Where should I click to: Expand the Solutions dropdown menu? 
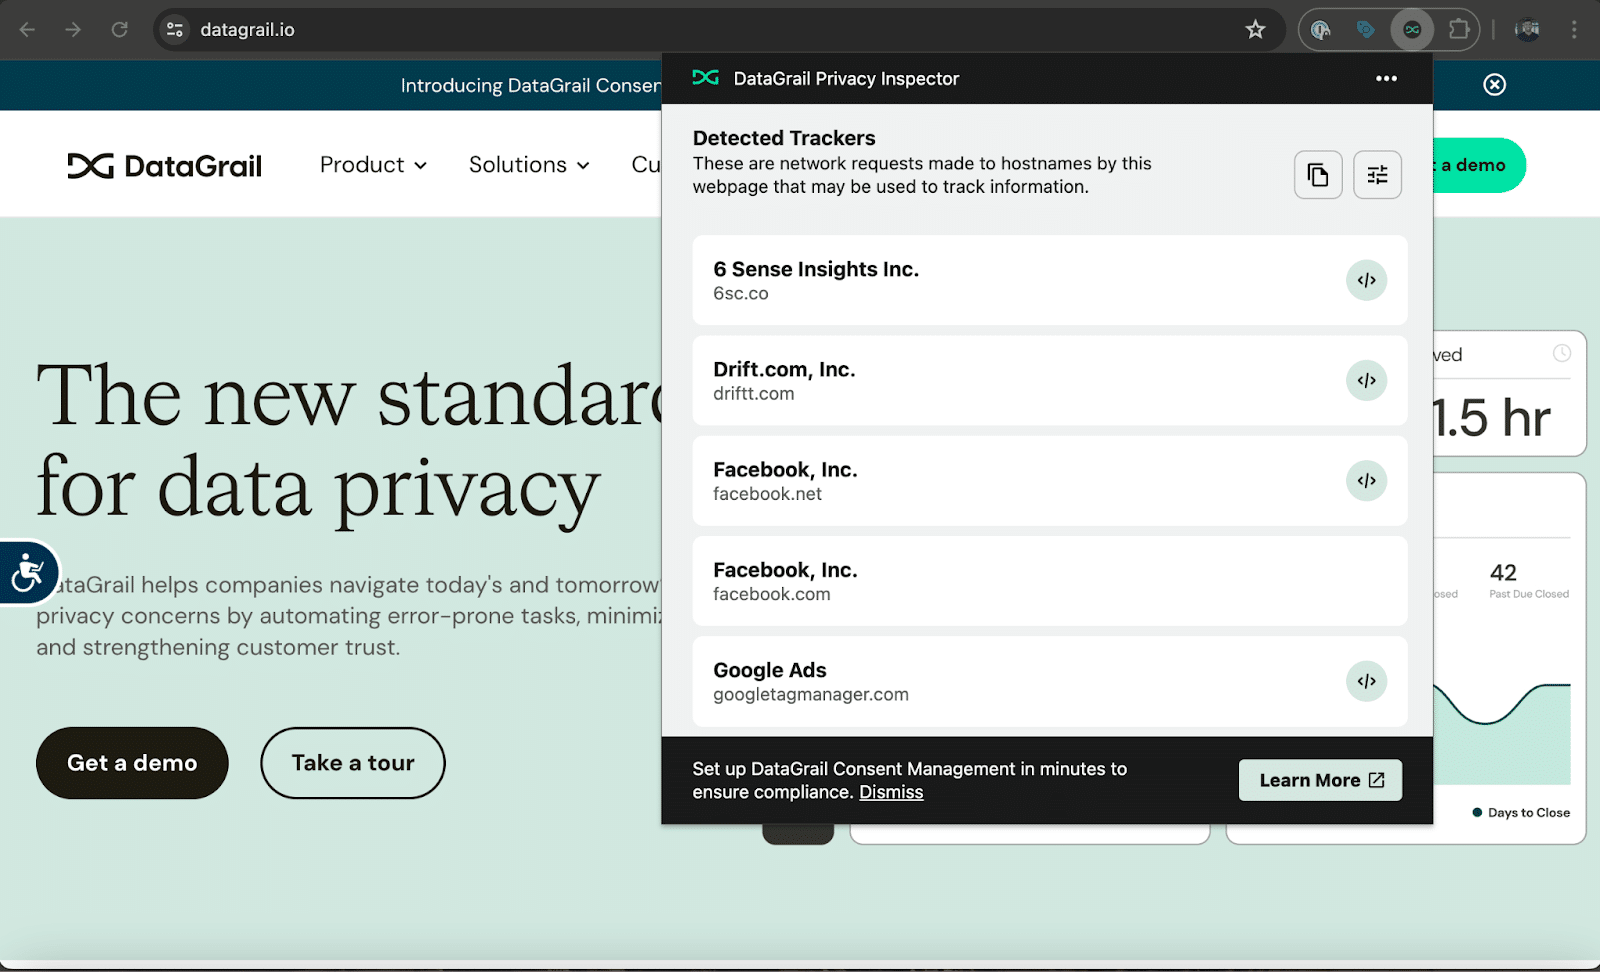(529, 165)
